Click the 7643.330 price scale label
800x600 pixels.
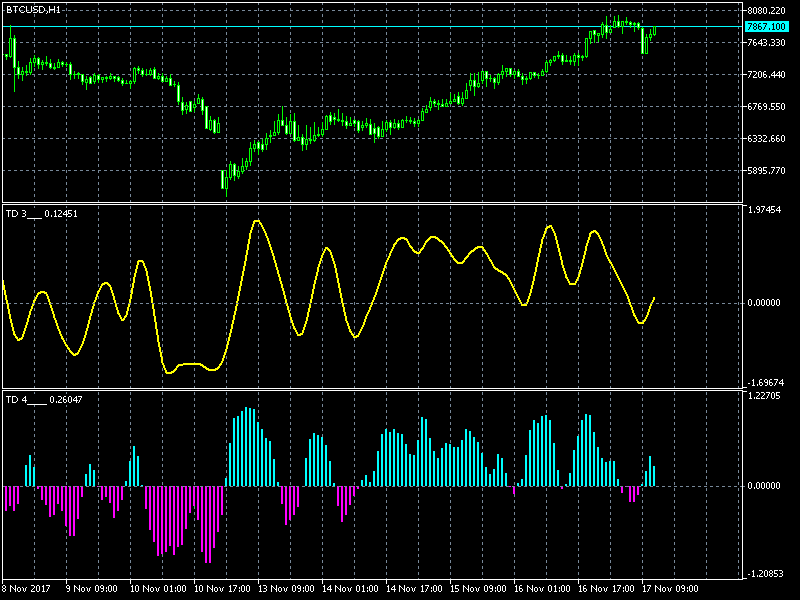[x=766, y=43]
